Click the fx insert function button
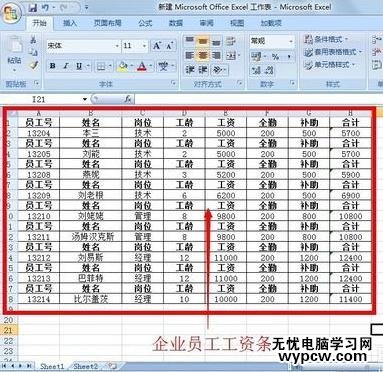The image size is (383, 372). pyautogui.click(x=127, y=99)
